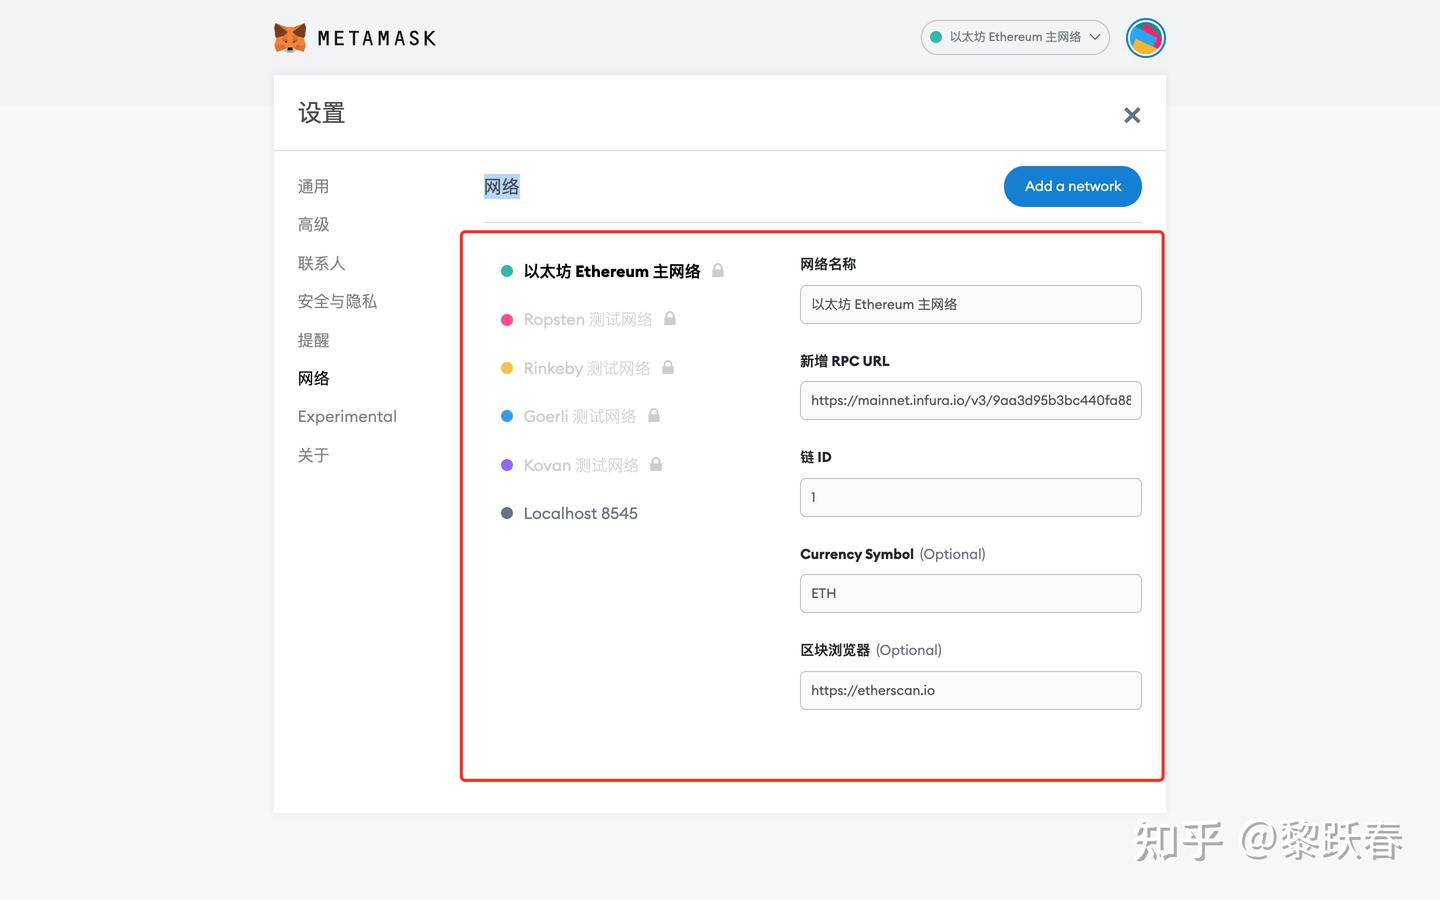Open the account avatar menu
The height and width of the screenshot is (900, 1440).
(x=1145, y=37)
